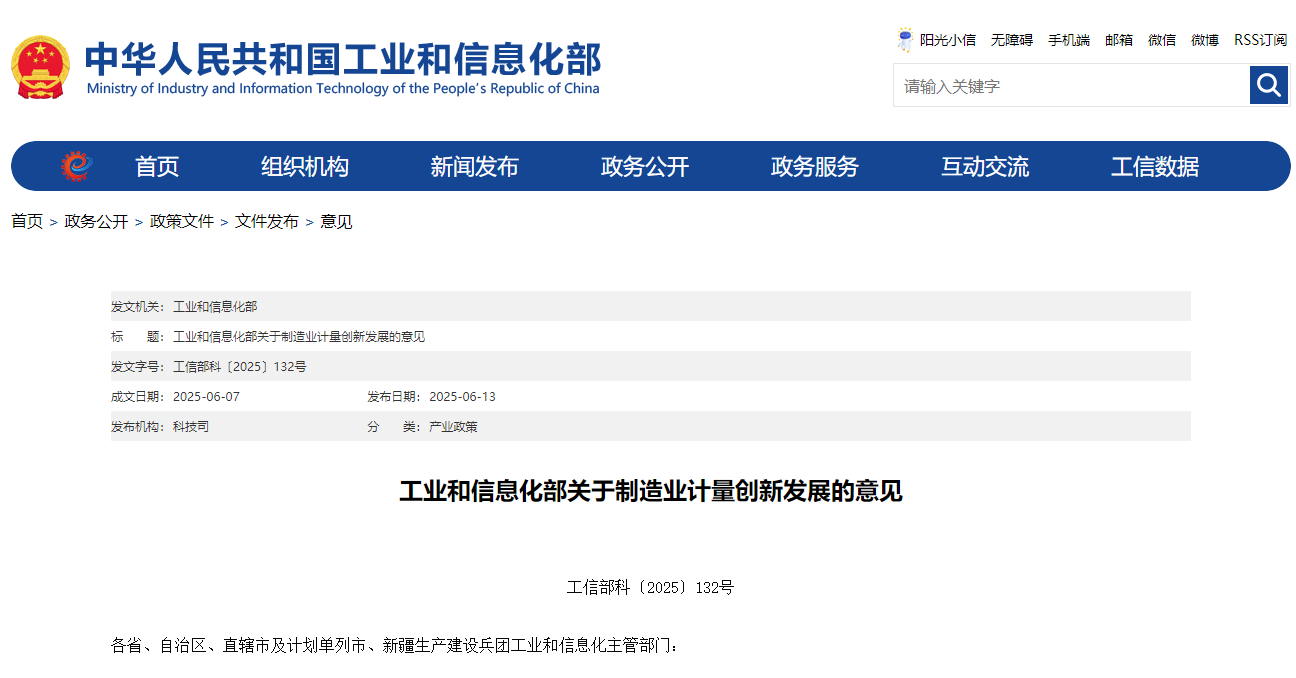Select the 新闻发布 navigation item
1296x678 pixels.
coord(475,167)
